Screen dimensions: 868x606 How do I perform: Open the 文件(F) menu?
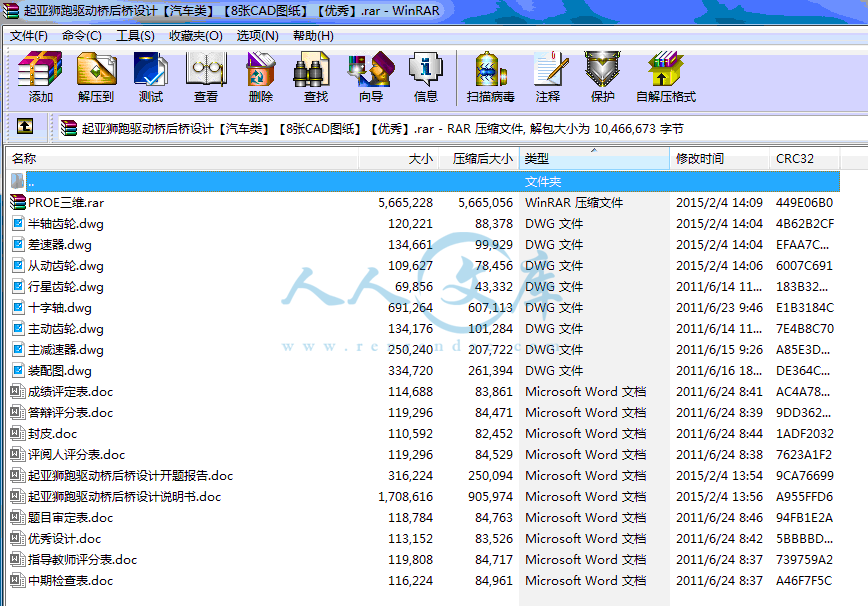pos(29,36)
